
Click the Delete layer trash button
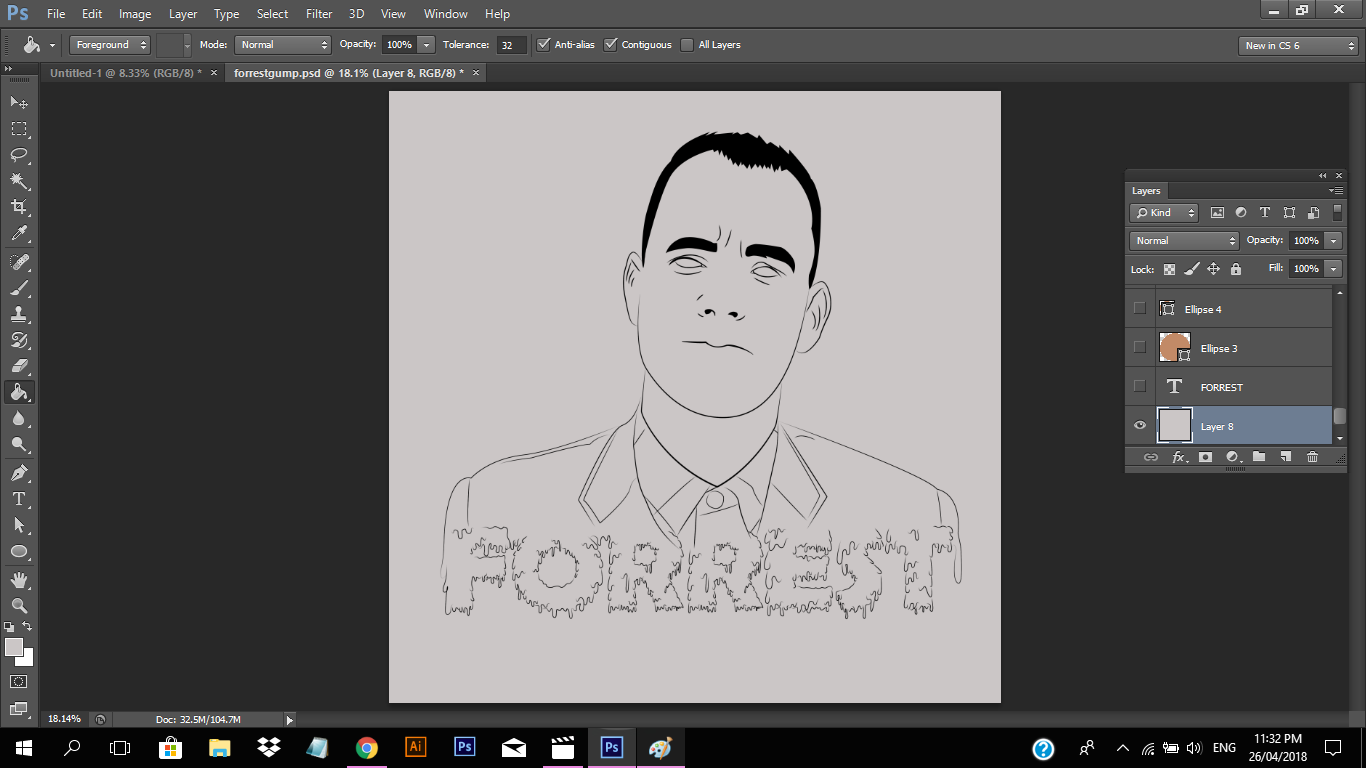[1312, 456]
